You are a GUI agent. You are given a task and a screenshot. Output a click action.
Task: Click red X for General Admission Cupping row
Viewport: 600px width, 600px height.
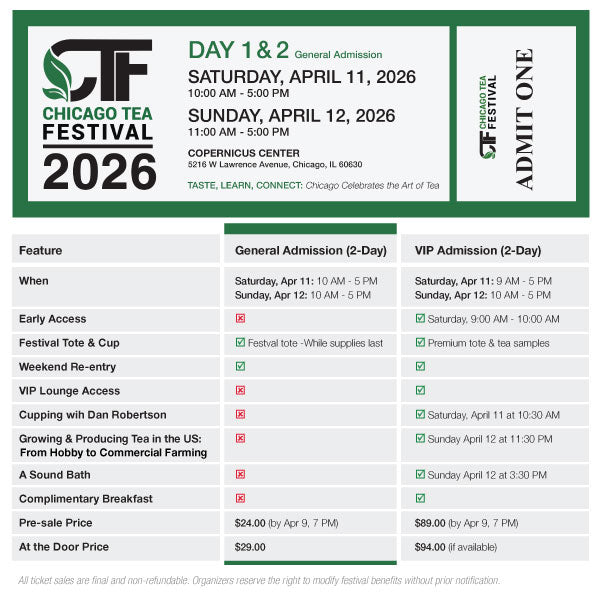pyautogui.click(x=240, y=415)
